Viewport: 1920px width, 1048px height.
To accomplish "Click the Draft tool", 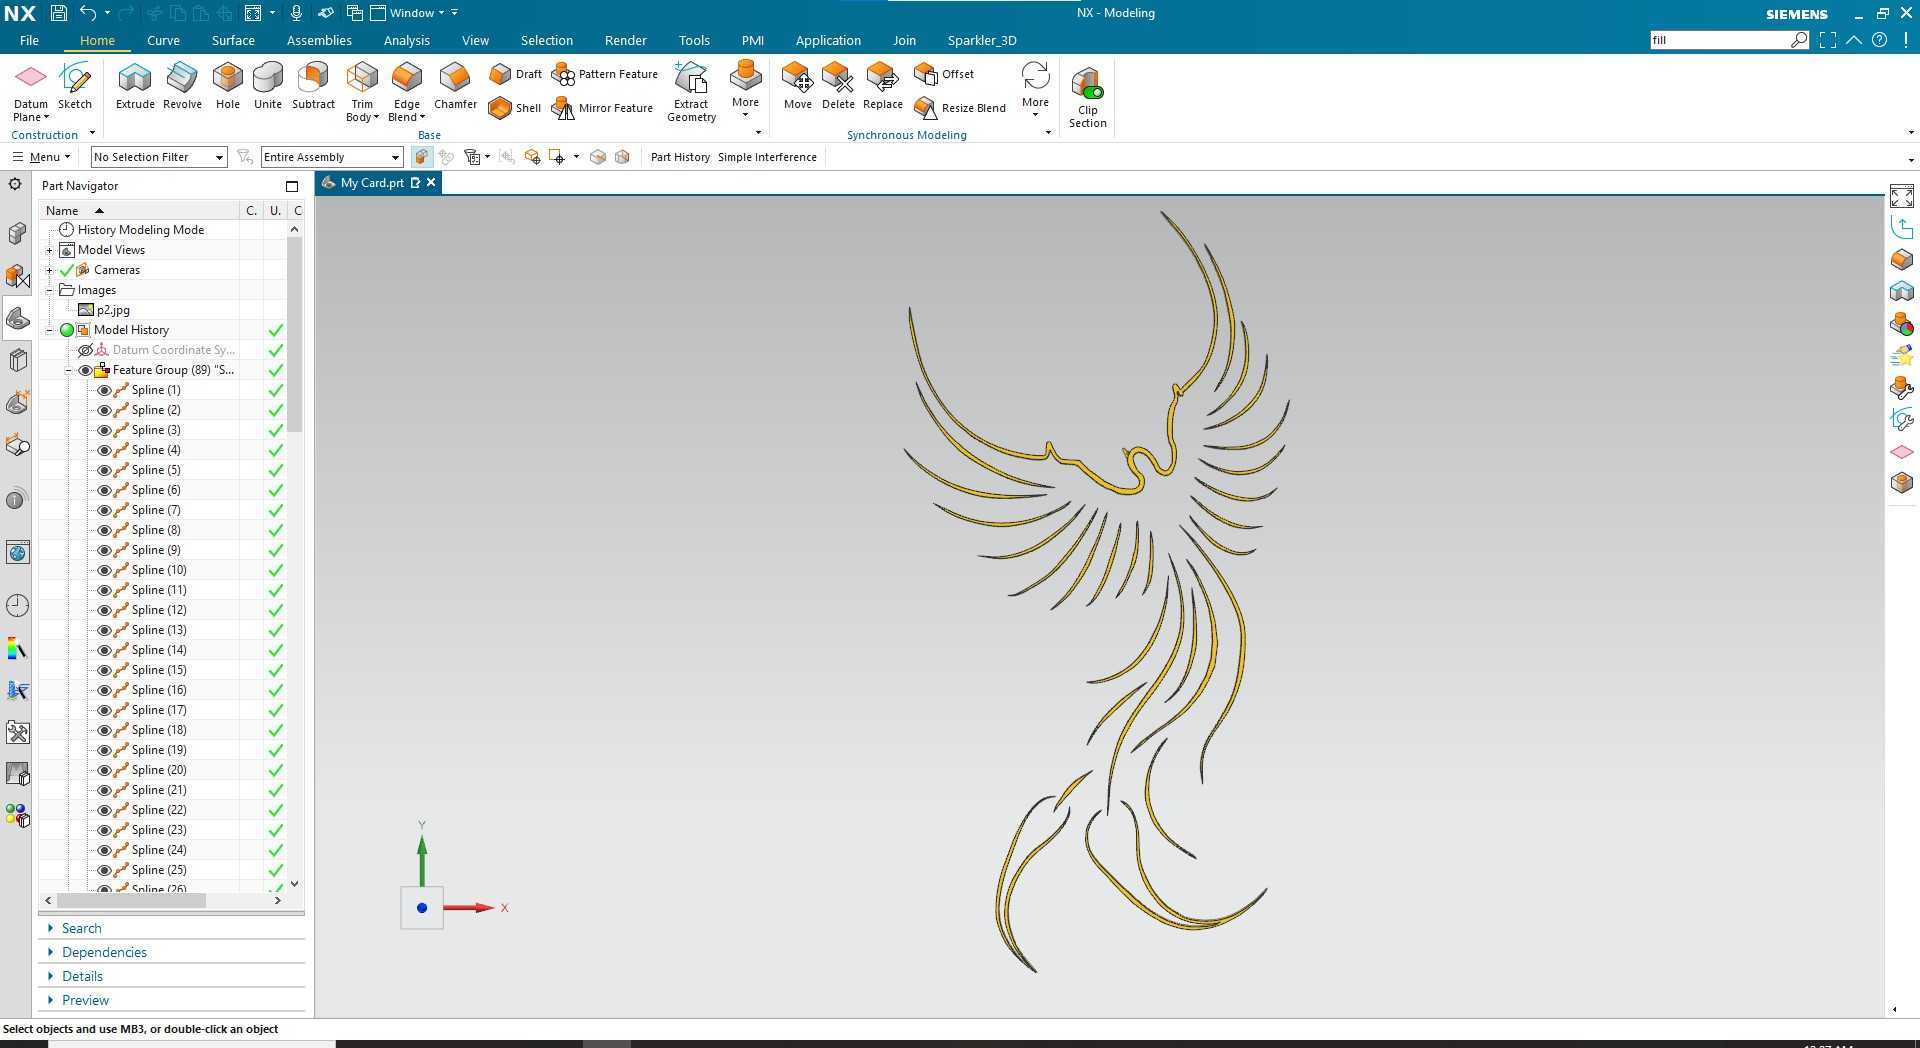I will [516, 74].
